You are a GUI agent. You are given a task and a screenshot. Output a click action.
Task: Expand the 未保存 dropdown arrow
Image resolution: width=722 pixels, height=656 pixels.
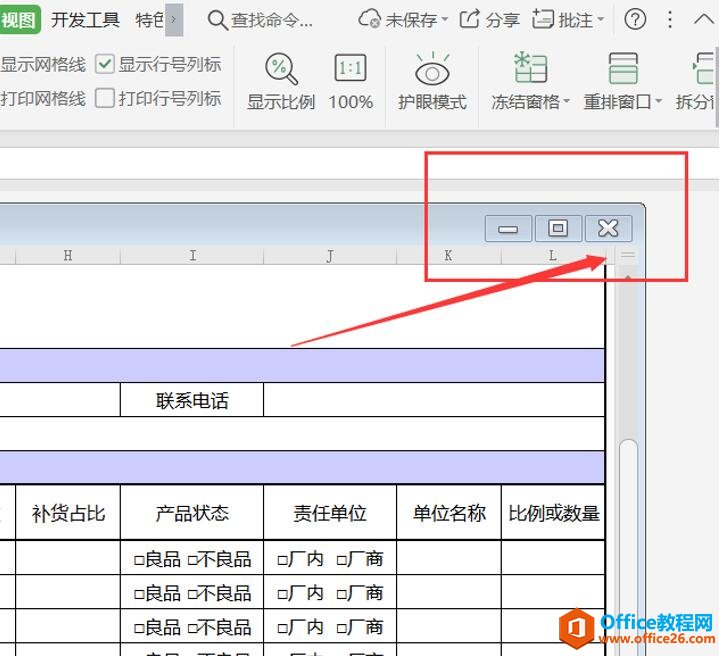[445, 19]
